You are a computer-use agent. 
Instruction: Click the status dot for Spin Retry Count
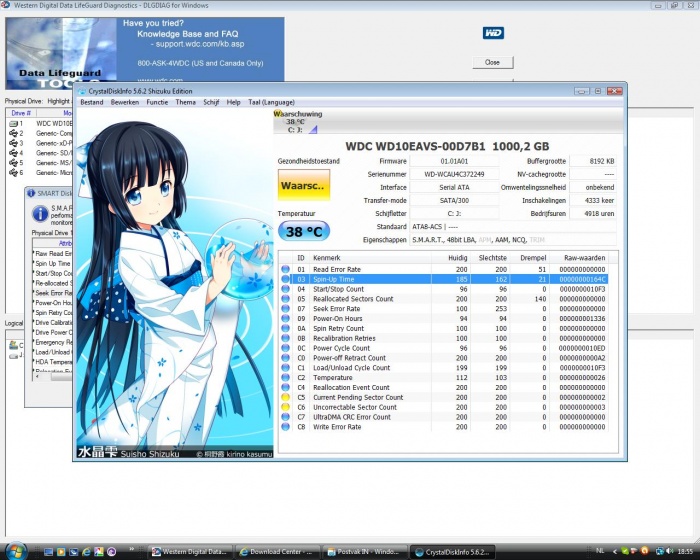tap(285, 328)
